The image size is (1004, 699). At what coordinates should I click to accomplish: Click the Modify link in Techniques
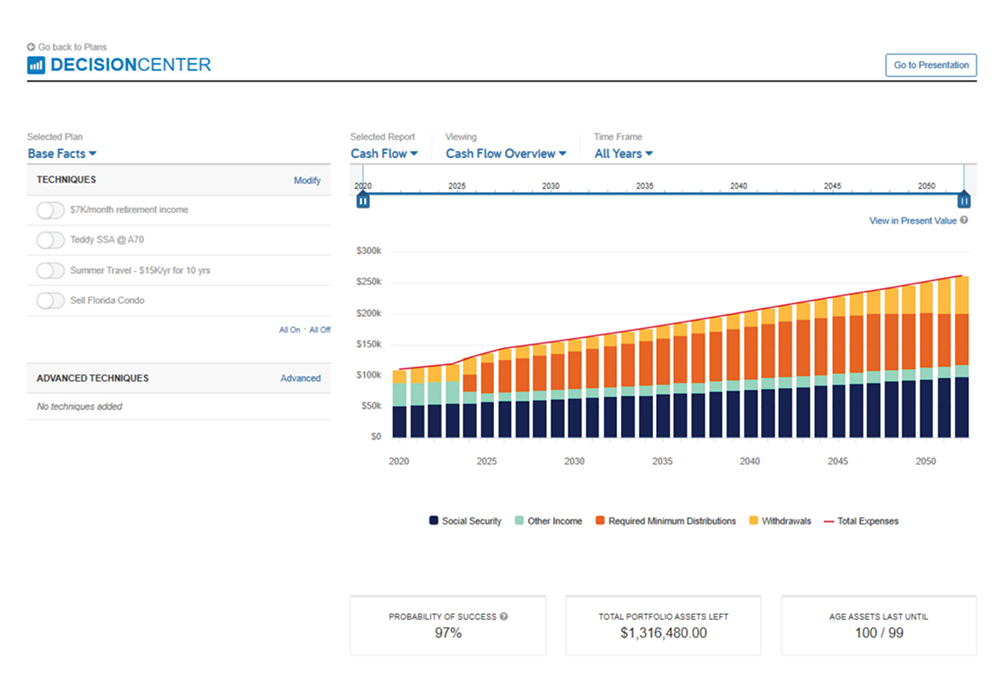(x=307, y=181)
